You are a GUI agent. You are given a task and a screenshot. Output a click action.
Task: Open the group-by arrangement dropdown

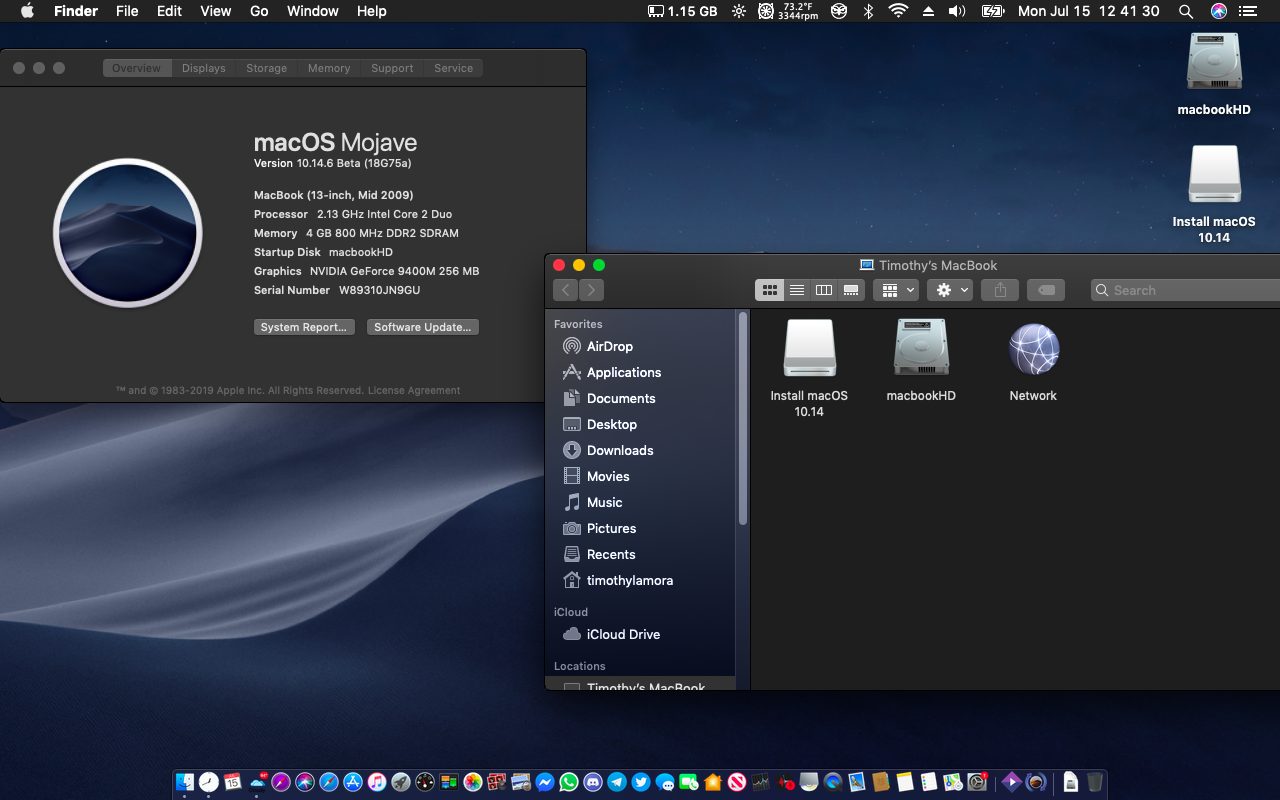895,290
